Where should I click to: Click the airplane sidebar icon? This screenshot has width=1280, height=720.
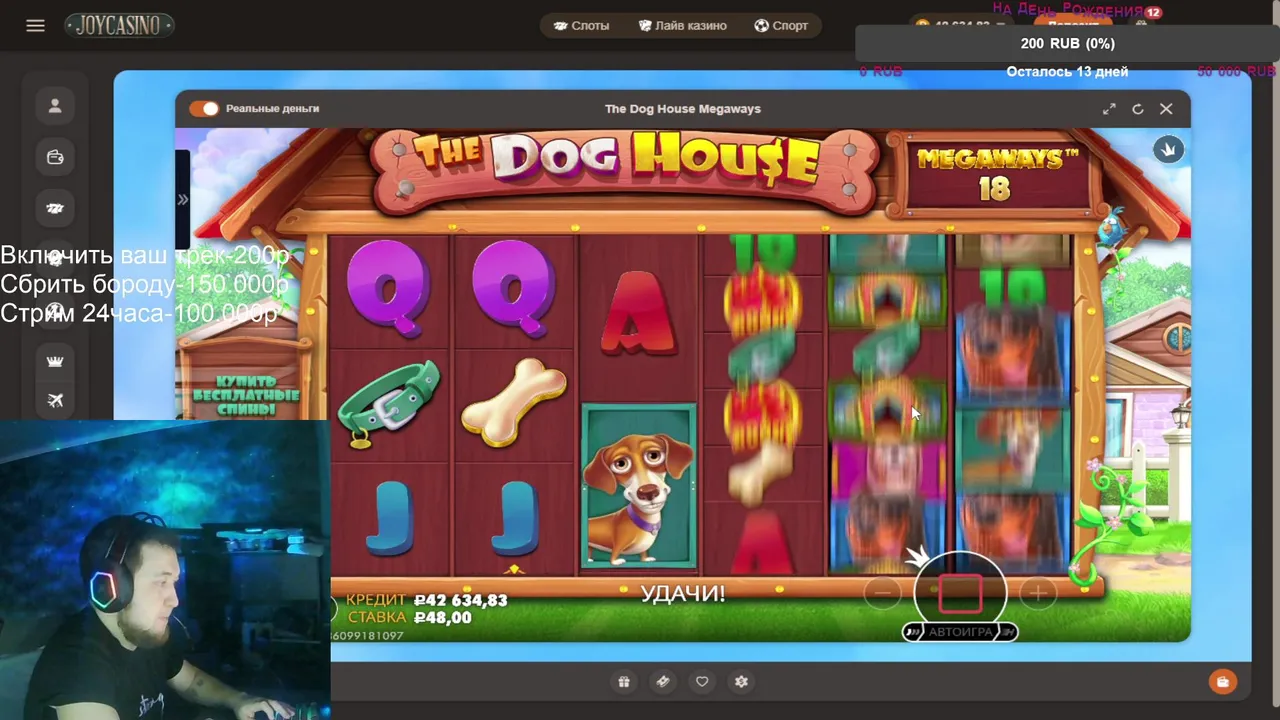point(55,400)
